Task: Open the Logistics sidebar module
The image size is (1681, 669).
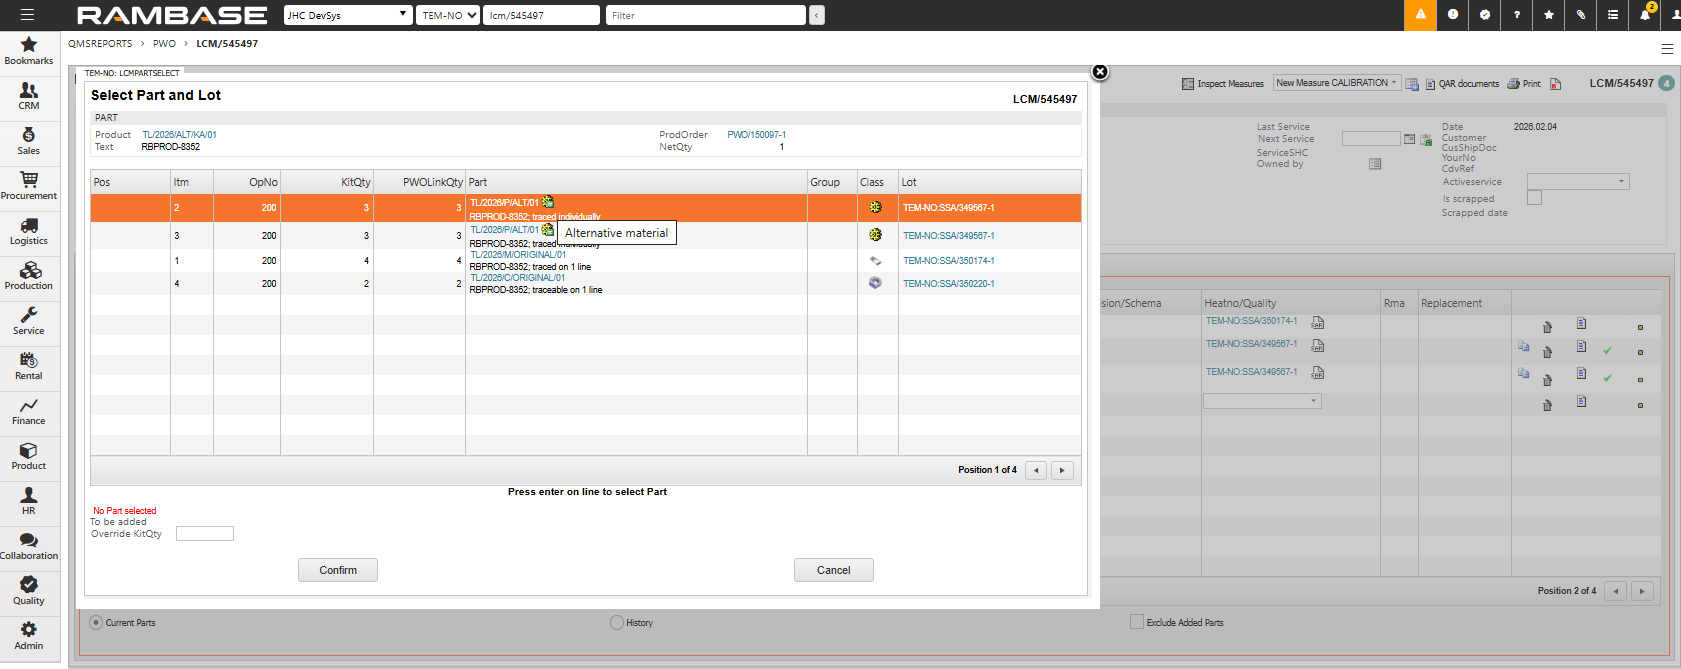Action: (29, 230)
